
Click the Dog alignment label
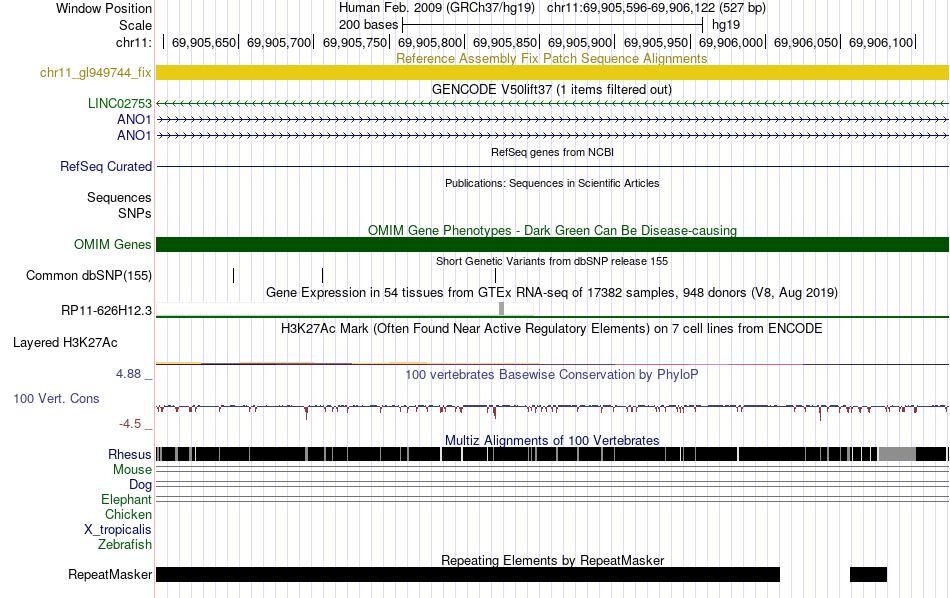(x=140, y=485)
